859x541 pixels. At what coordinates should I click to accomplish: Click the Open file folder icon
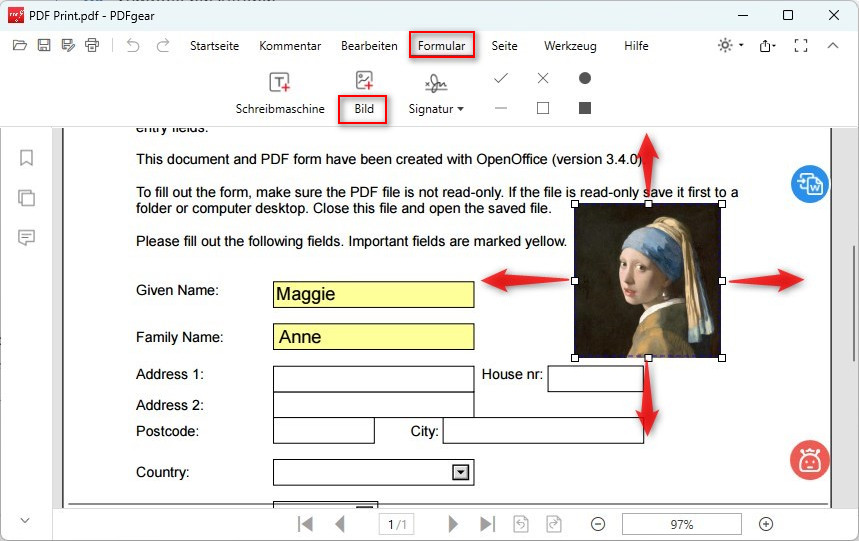20,45
